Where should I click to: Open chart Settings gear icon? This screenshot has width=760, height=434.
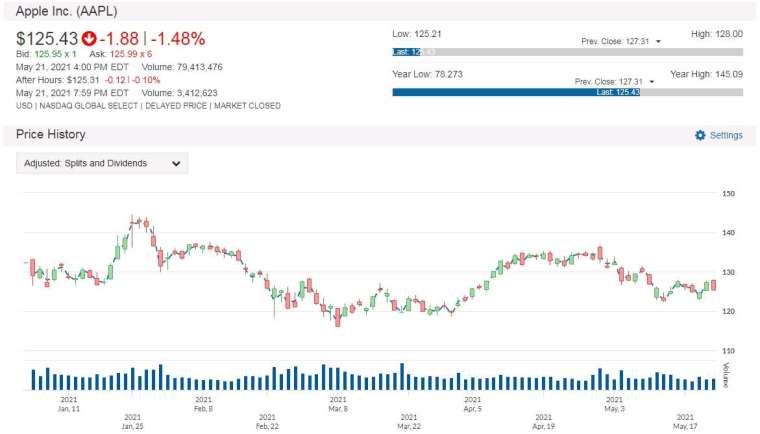tap(700, 135)
